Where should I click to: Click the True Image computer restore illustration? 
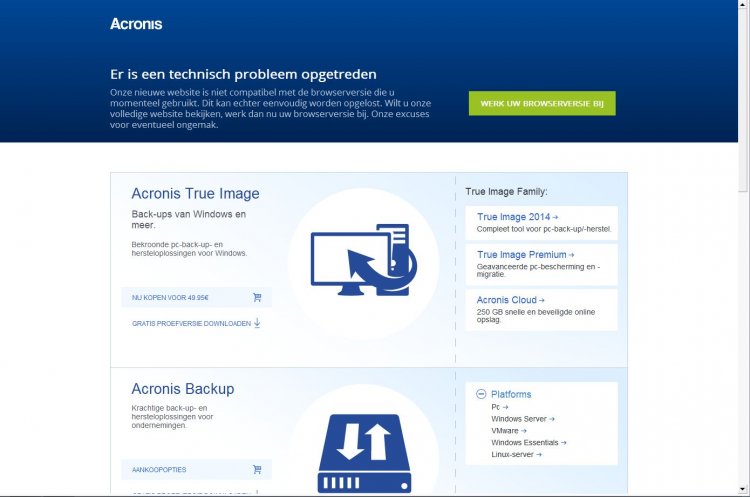coord(364,260)
